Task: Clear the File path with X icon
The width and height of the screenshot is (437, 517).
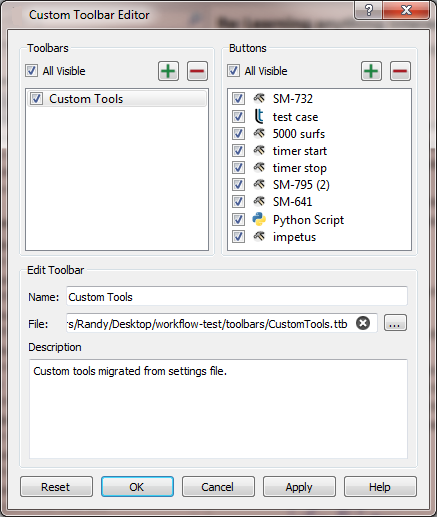Action: coord(363,323)
